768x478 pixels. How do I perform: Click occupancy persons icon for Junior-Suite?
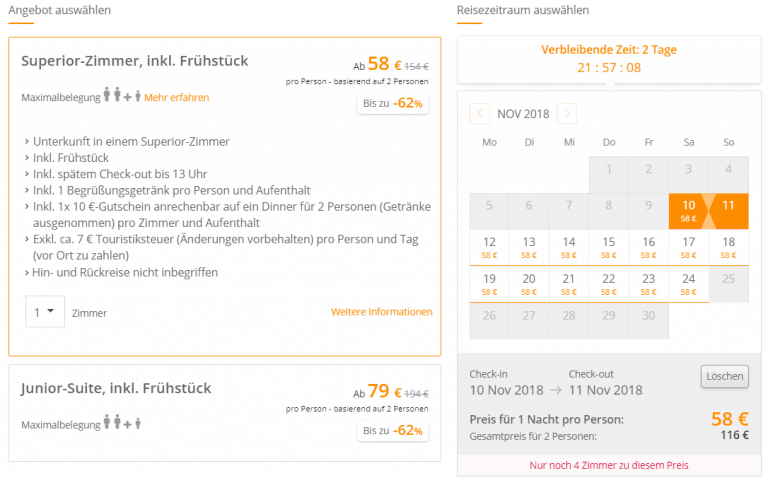click(122, 424)
